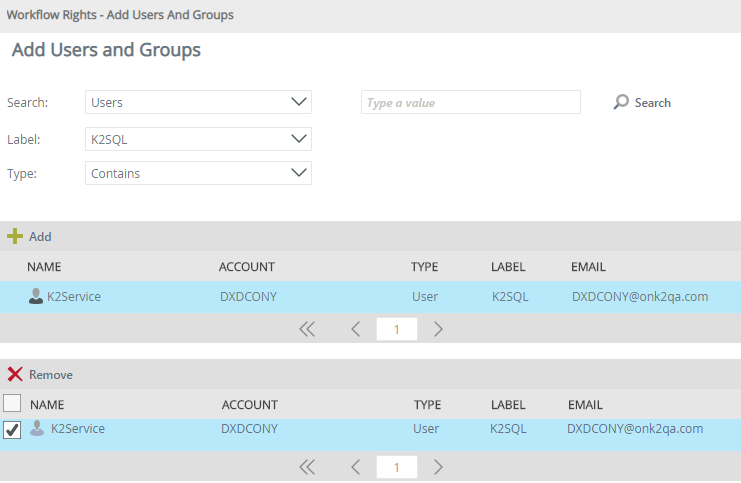Click page number box in upper pager
The width and height of the screenshot is (741, 483).
(x=396, y=329)
